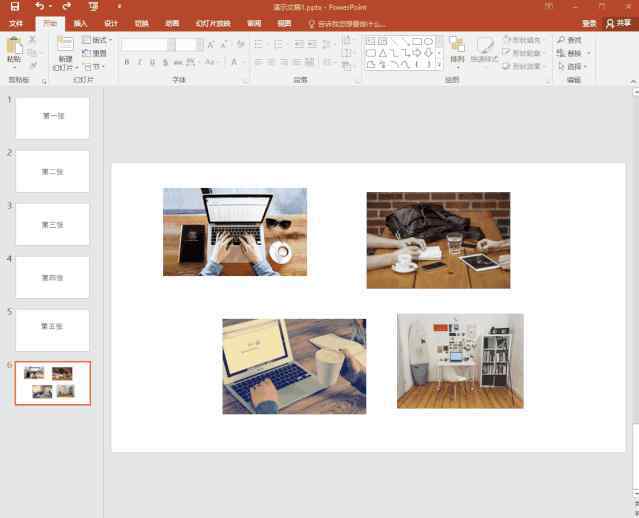Click the Paste clipboard icon

[x=13, y=46]
